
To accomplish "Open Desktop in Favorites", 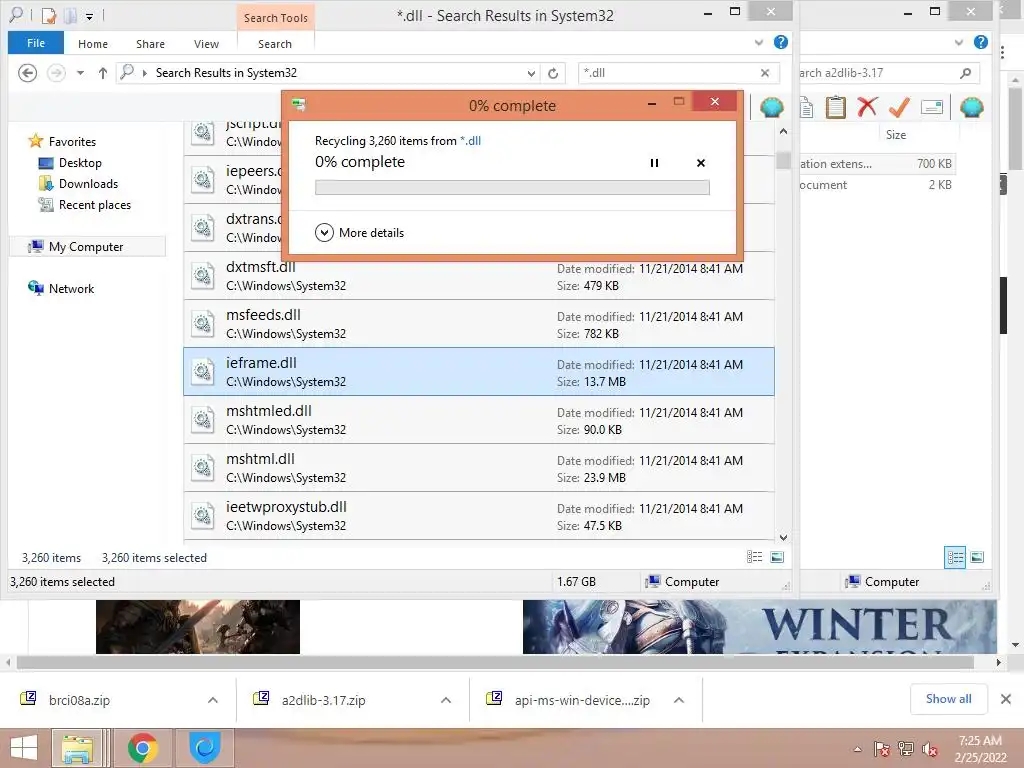I will (x=80, y=163).
